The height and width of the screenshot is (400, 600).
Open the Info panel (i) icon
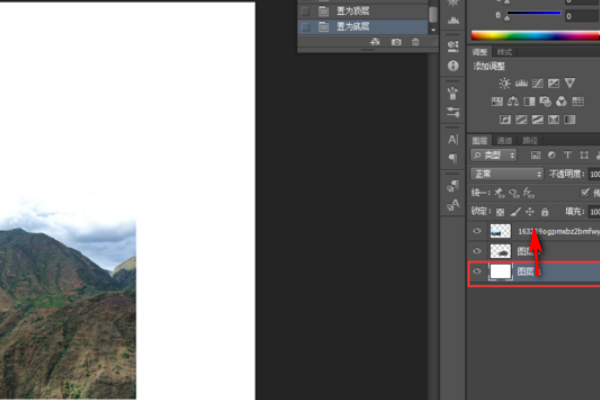click(x=453, y=66)
